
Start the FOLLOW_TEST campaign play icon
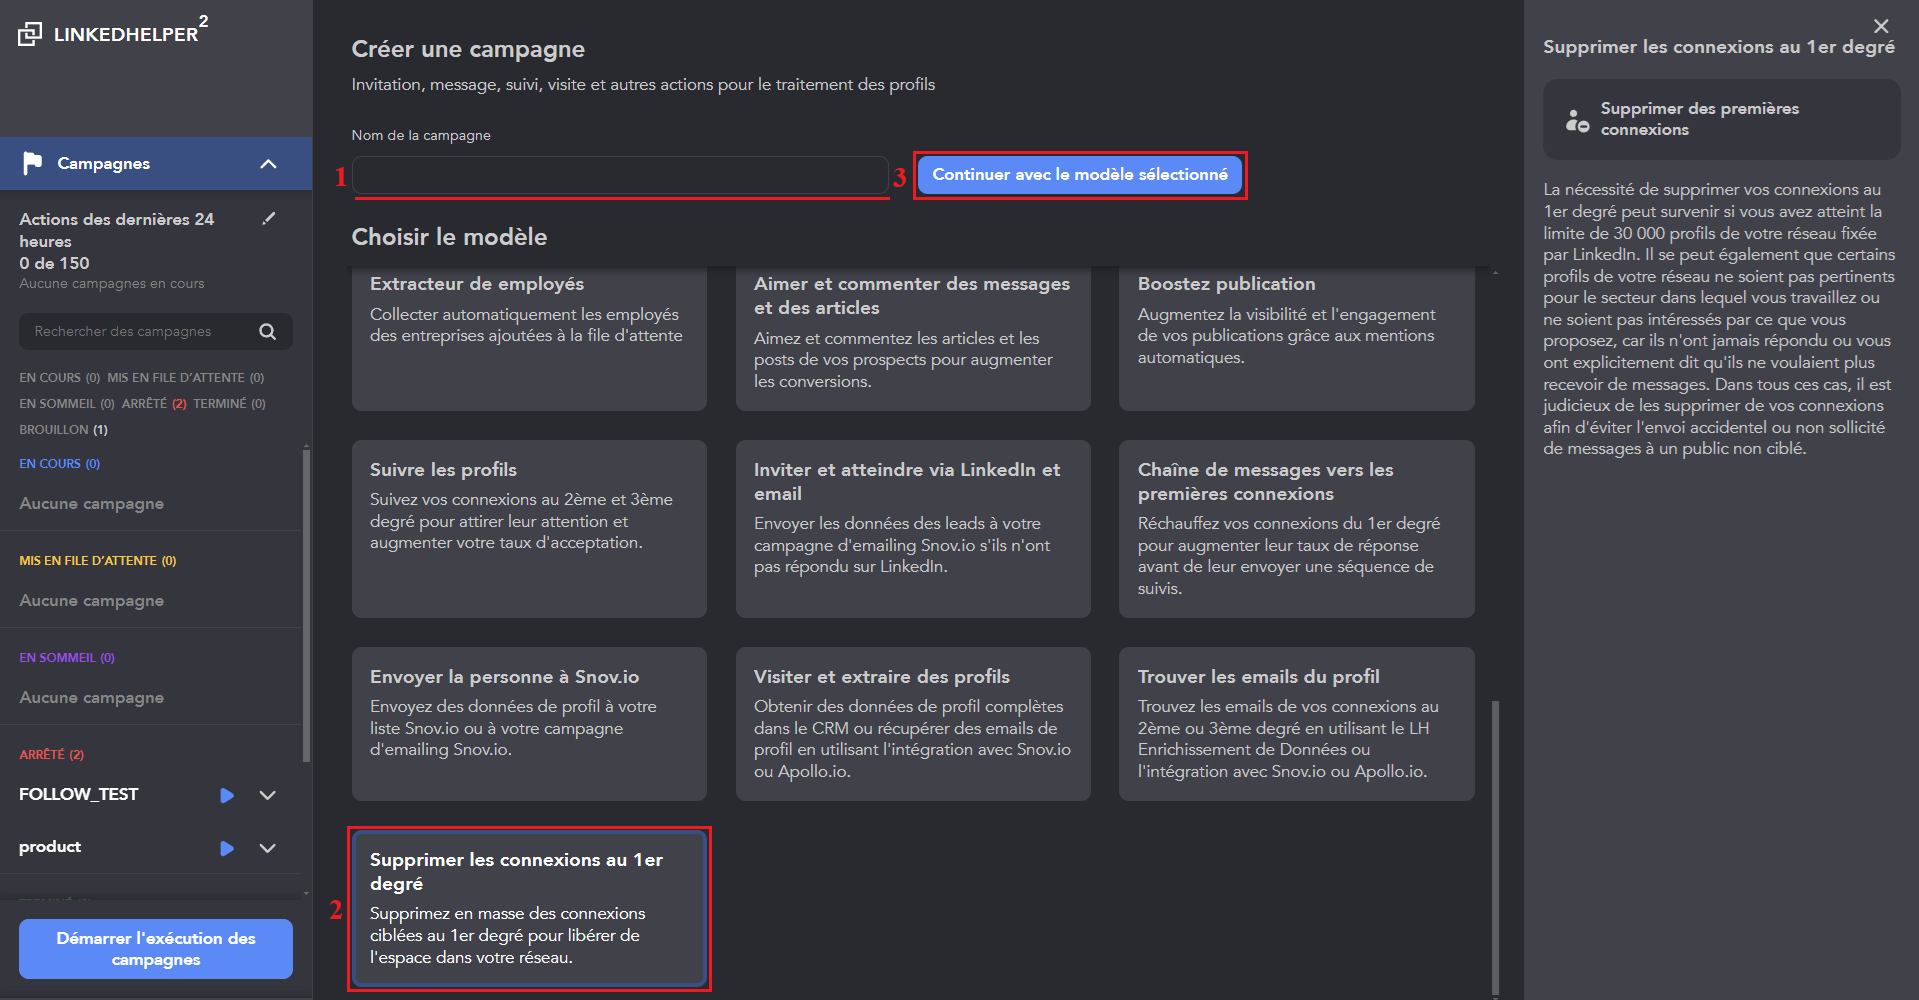coord(227,795)
